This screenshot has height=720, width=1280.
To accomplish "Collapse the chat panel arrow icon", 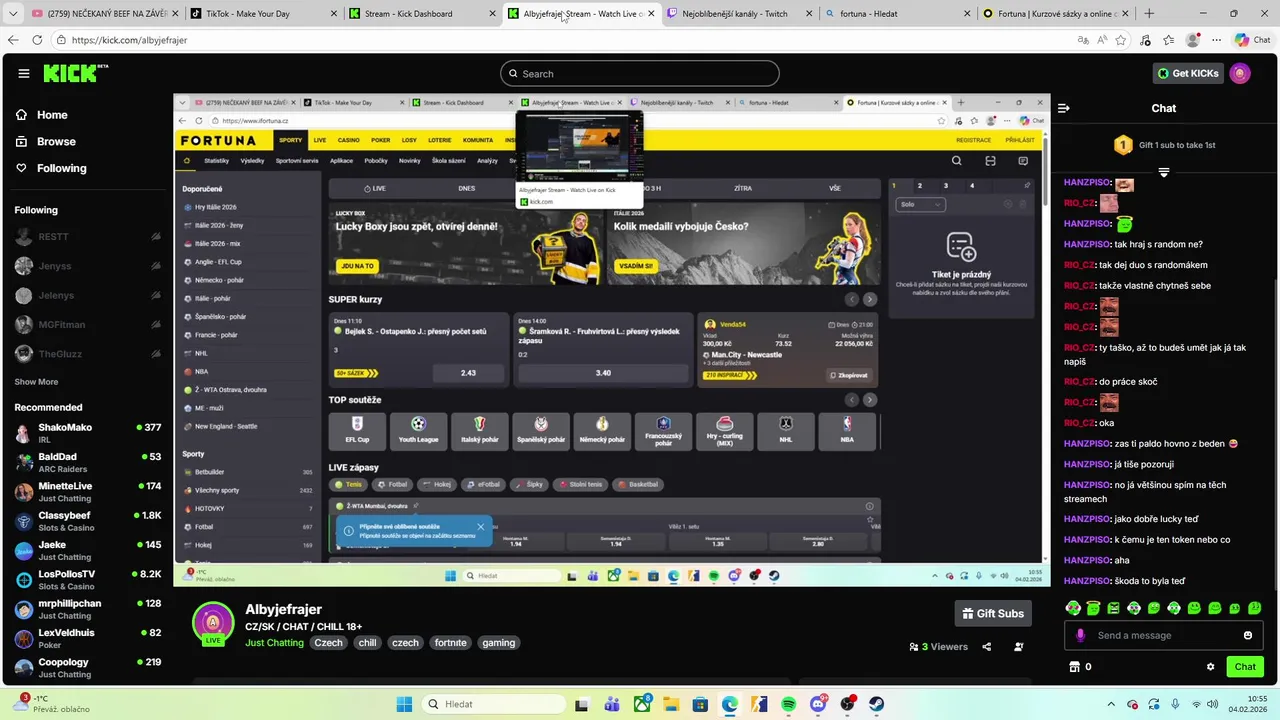I will pos(1064,108).
